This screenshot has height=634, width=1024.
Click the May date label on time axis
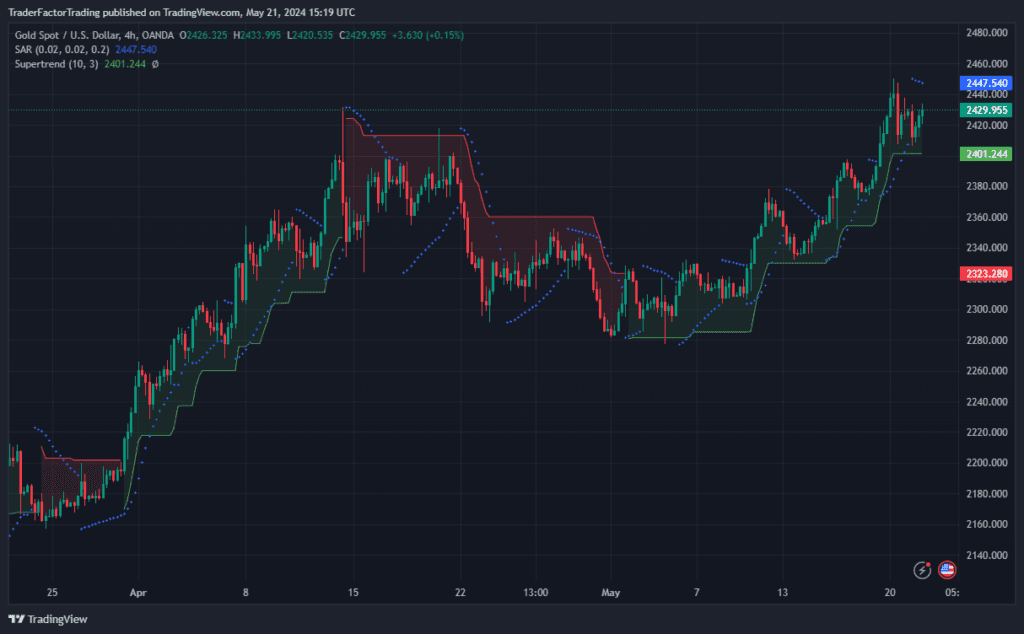coord(611,592)
